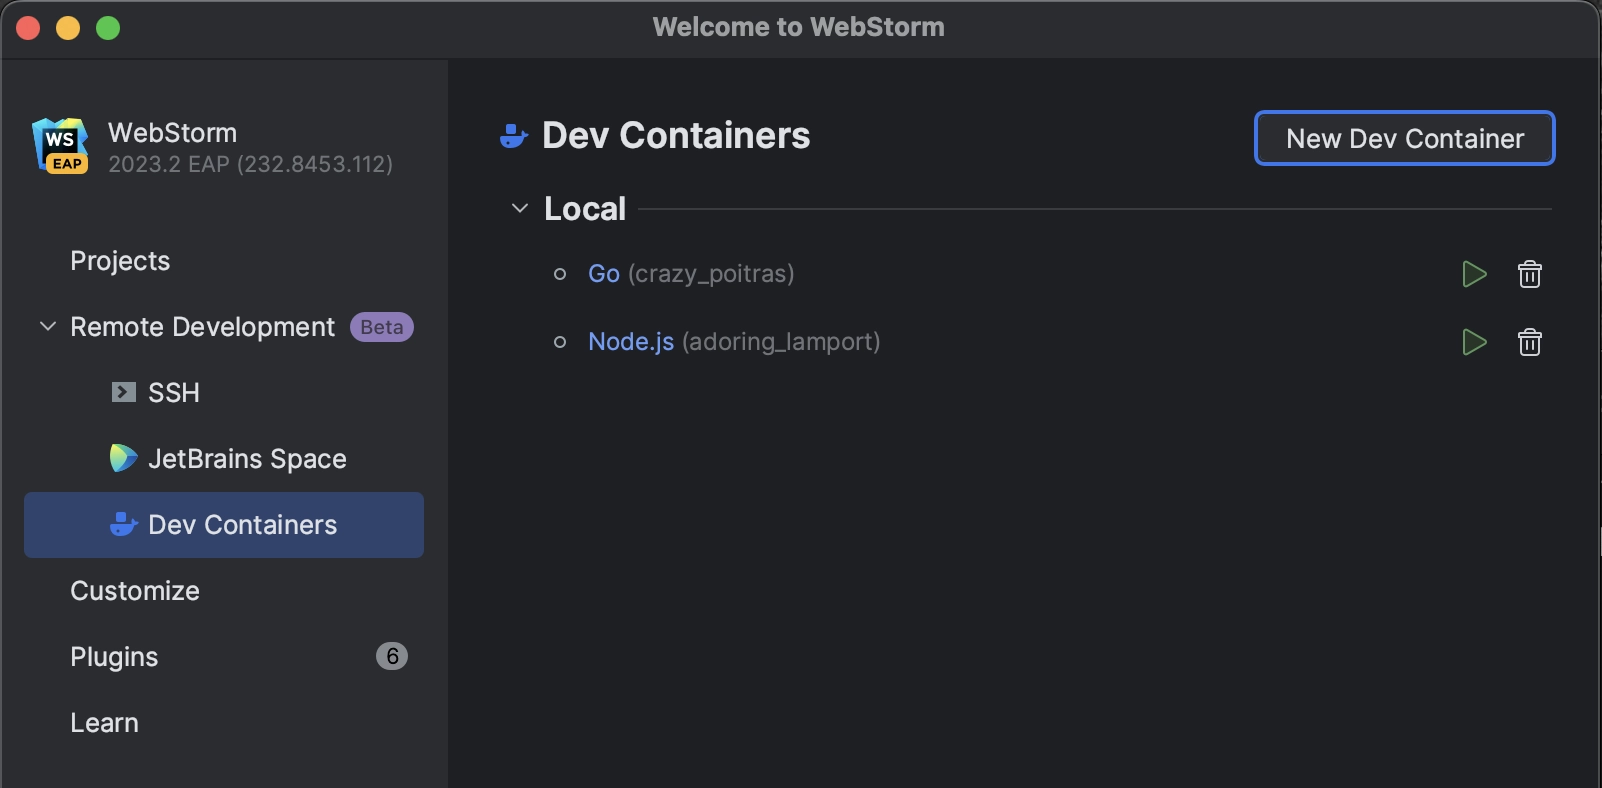The width and height of the screenshot is (1602, 788).
Task: Open the Go container link
Action: click(x=604, y=274)
